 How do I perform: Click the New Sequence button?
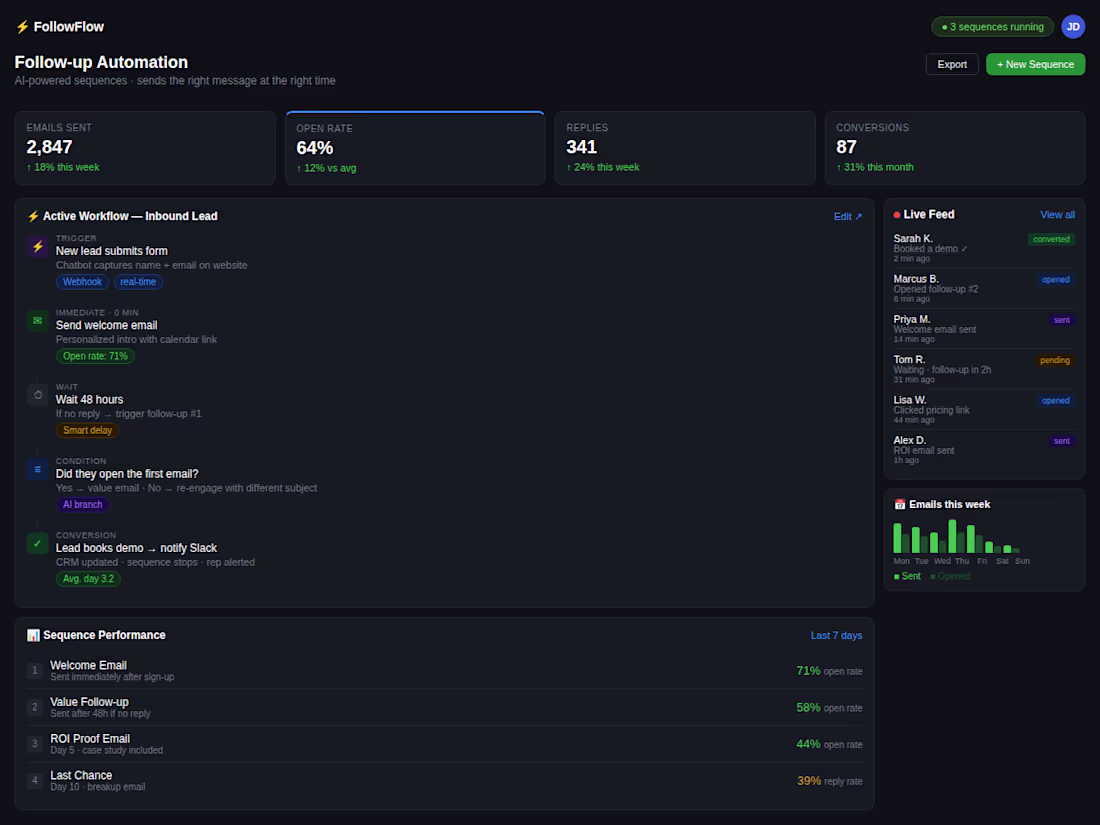tap(1035, 64)
